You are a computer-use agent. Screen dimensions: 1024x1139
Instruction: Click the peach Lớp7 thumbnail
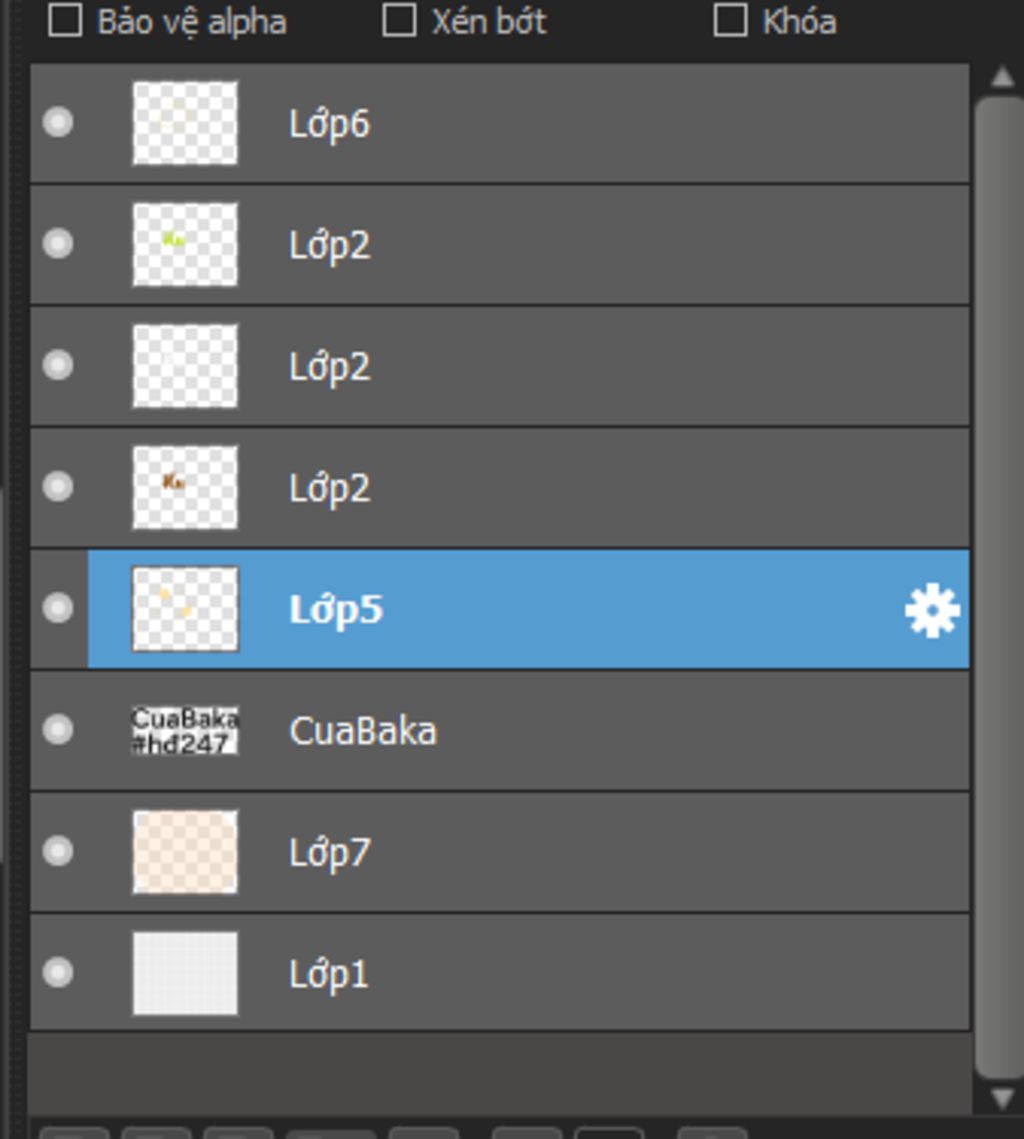pyautogui.click(x=185, y=852)
